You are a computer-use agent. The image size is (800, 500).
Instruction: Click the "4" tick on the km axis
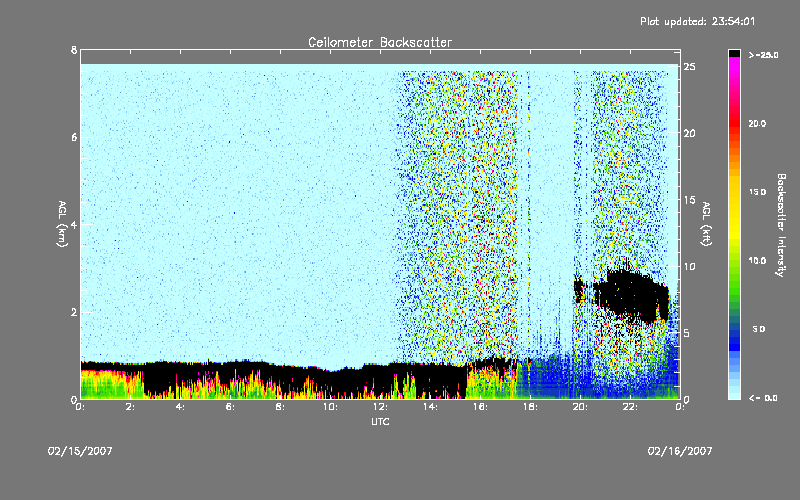[x=74, y=224]
